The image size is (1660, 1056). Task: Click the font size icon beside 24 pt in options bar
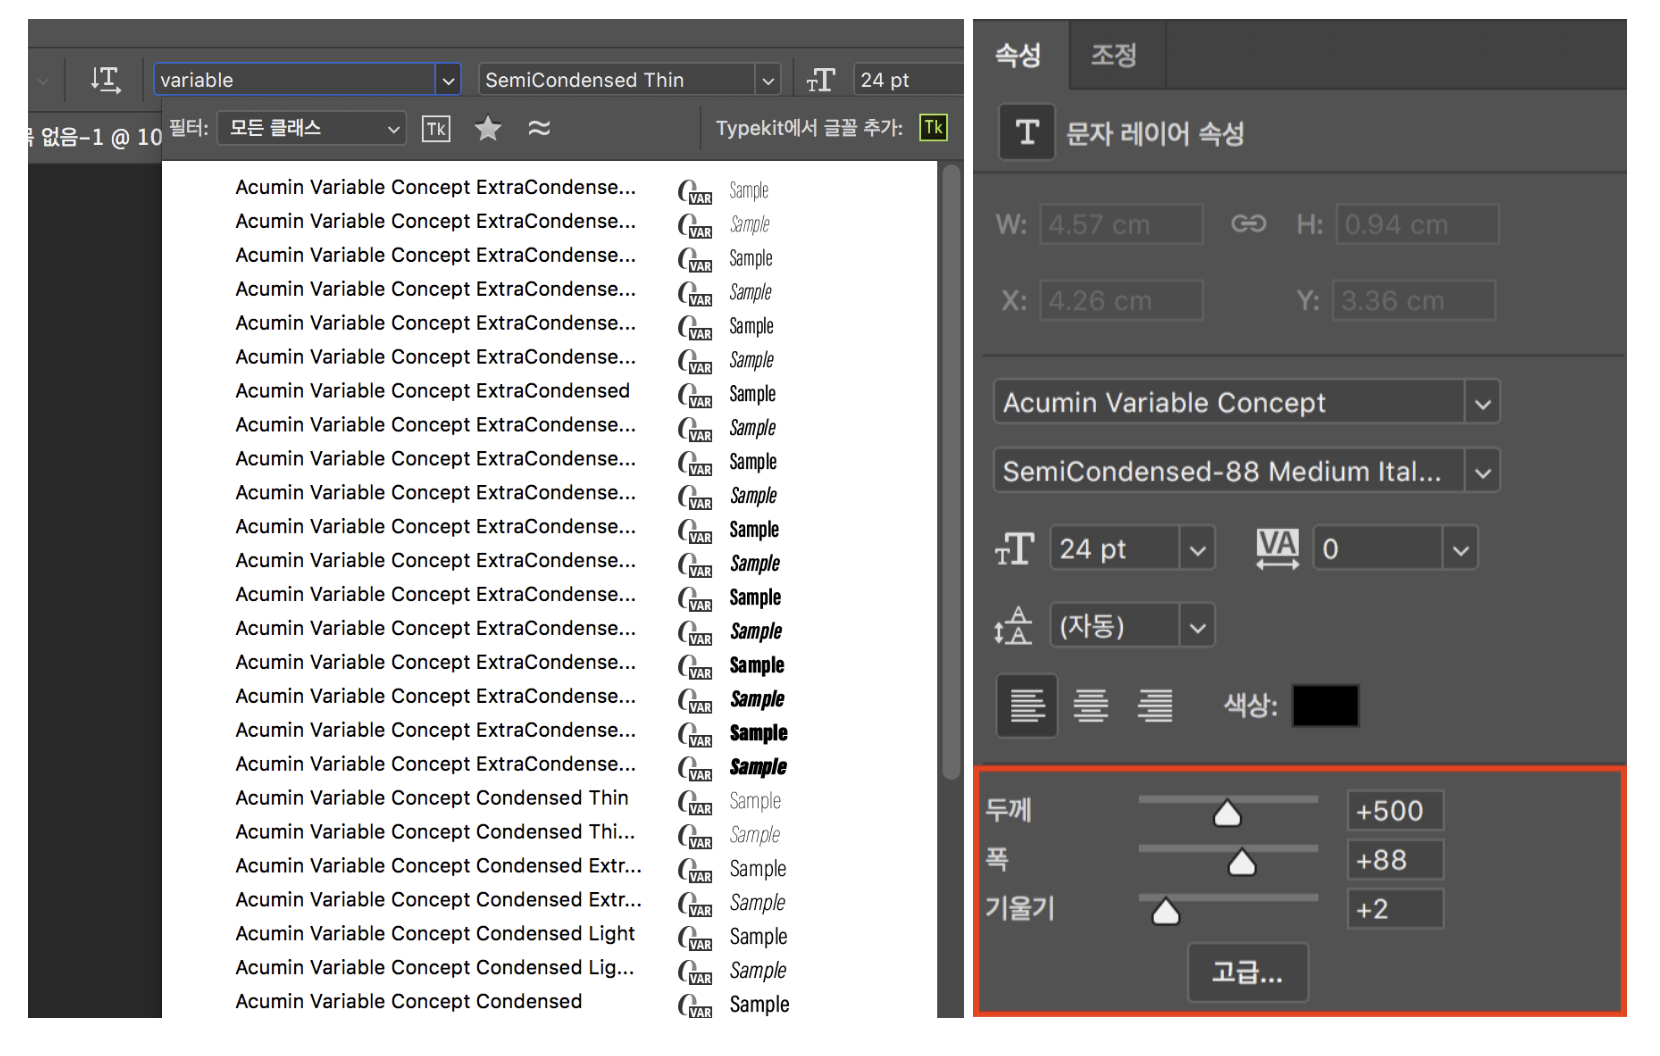point(821,80)
